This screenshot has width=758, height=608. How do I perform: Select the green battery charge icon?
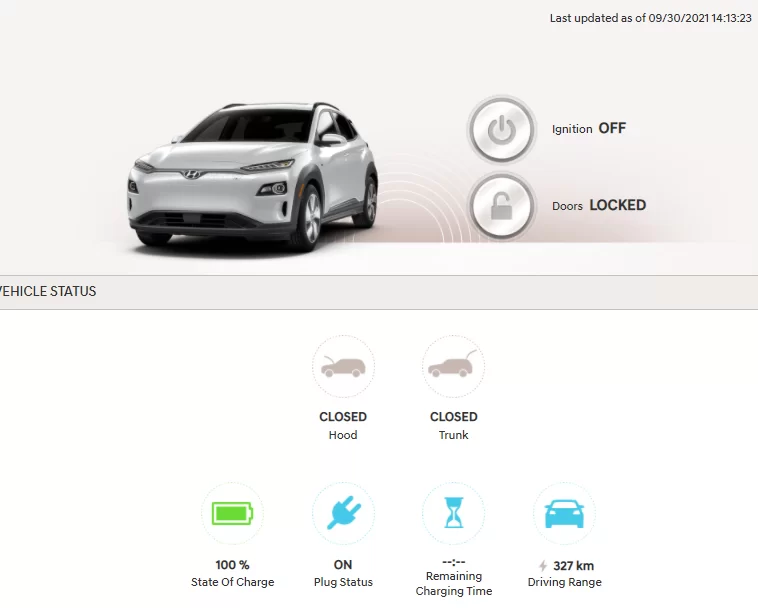pos(233,513)
